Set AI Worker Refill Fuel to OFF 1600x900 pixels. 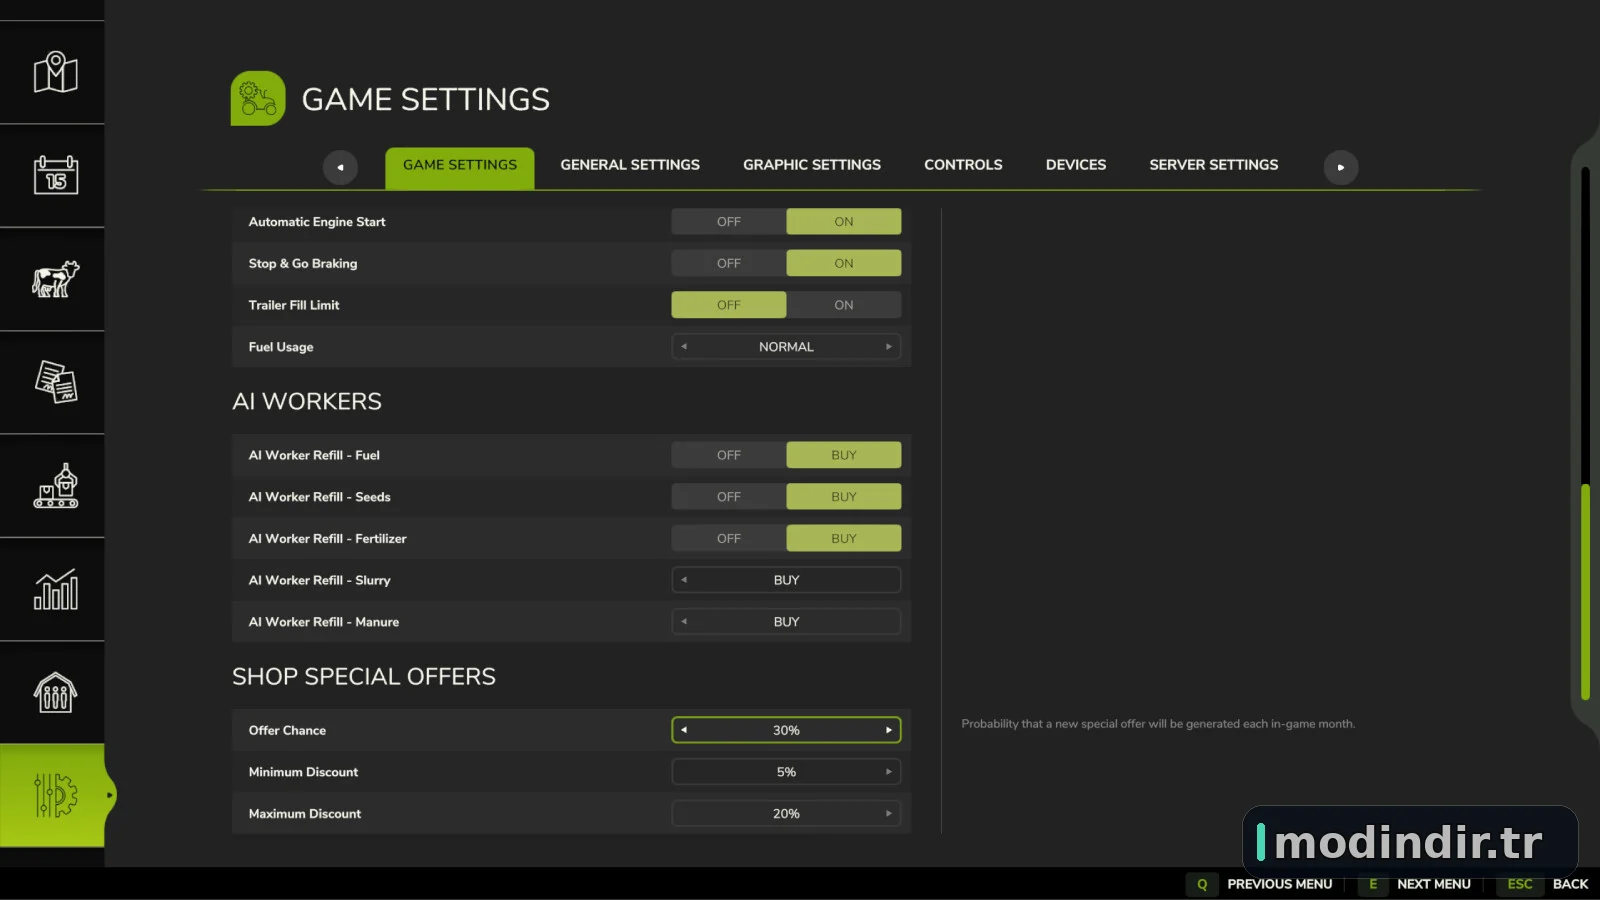[x=729, y=455]
